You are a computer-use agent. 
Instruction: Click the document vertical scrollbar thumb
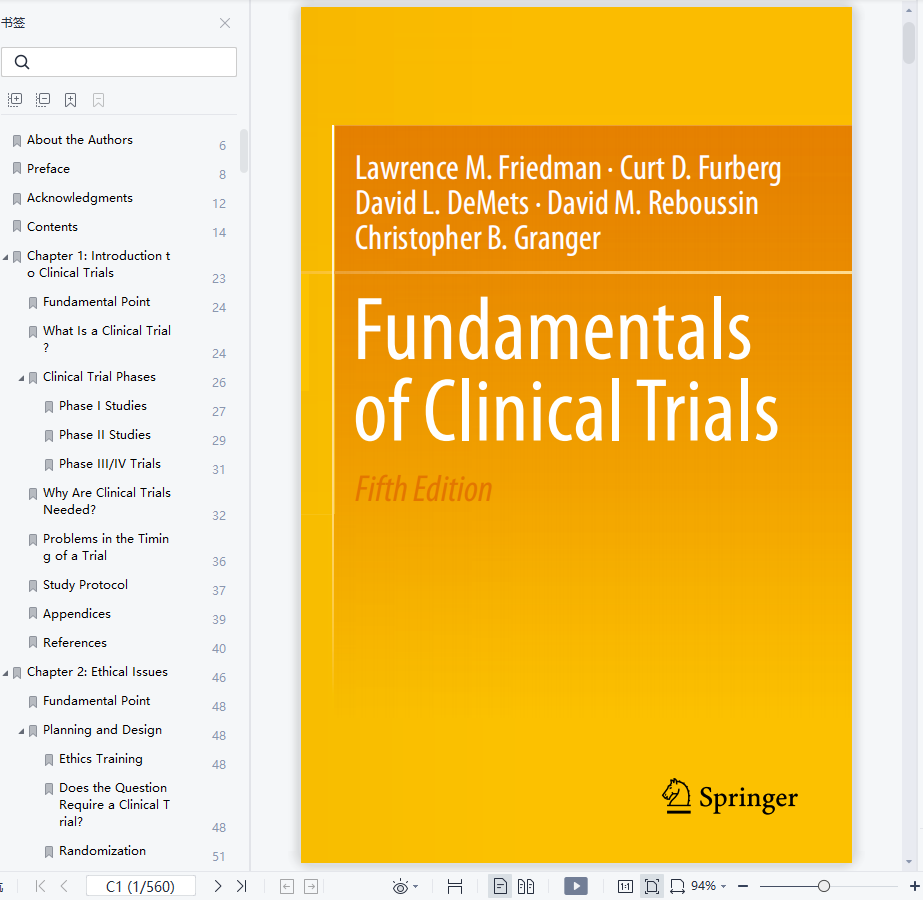pyautogui.click(x=909, y=41)
